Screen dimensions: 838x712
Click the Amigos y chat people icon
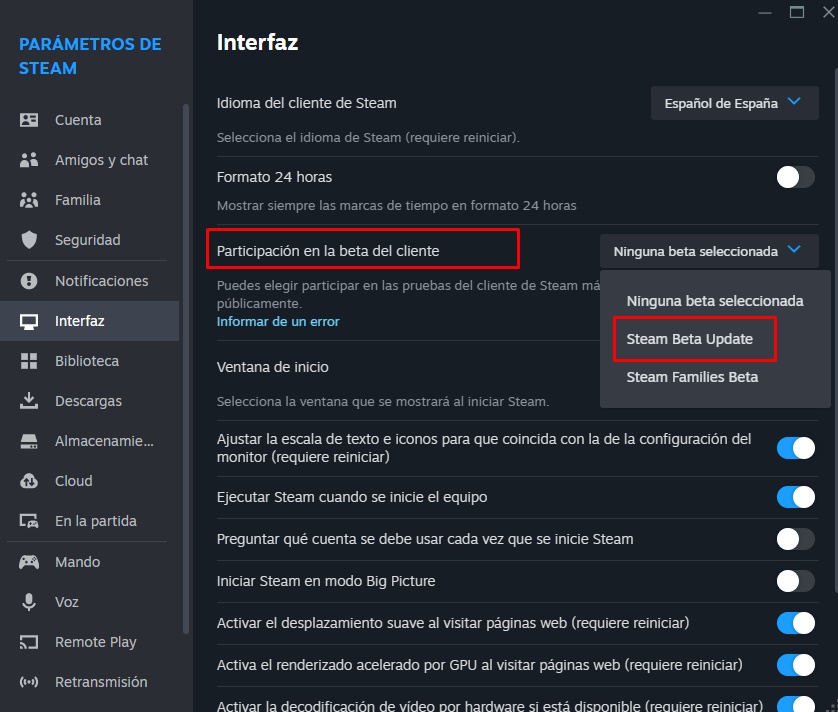pos(29,160)
